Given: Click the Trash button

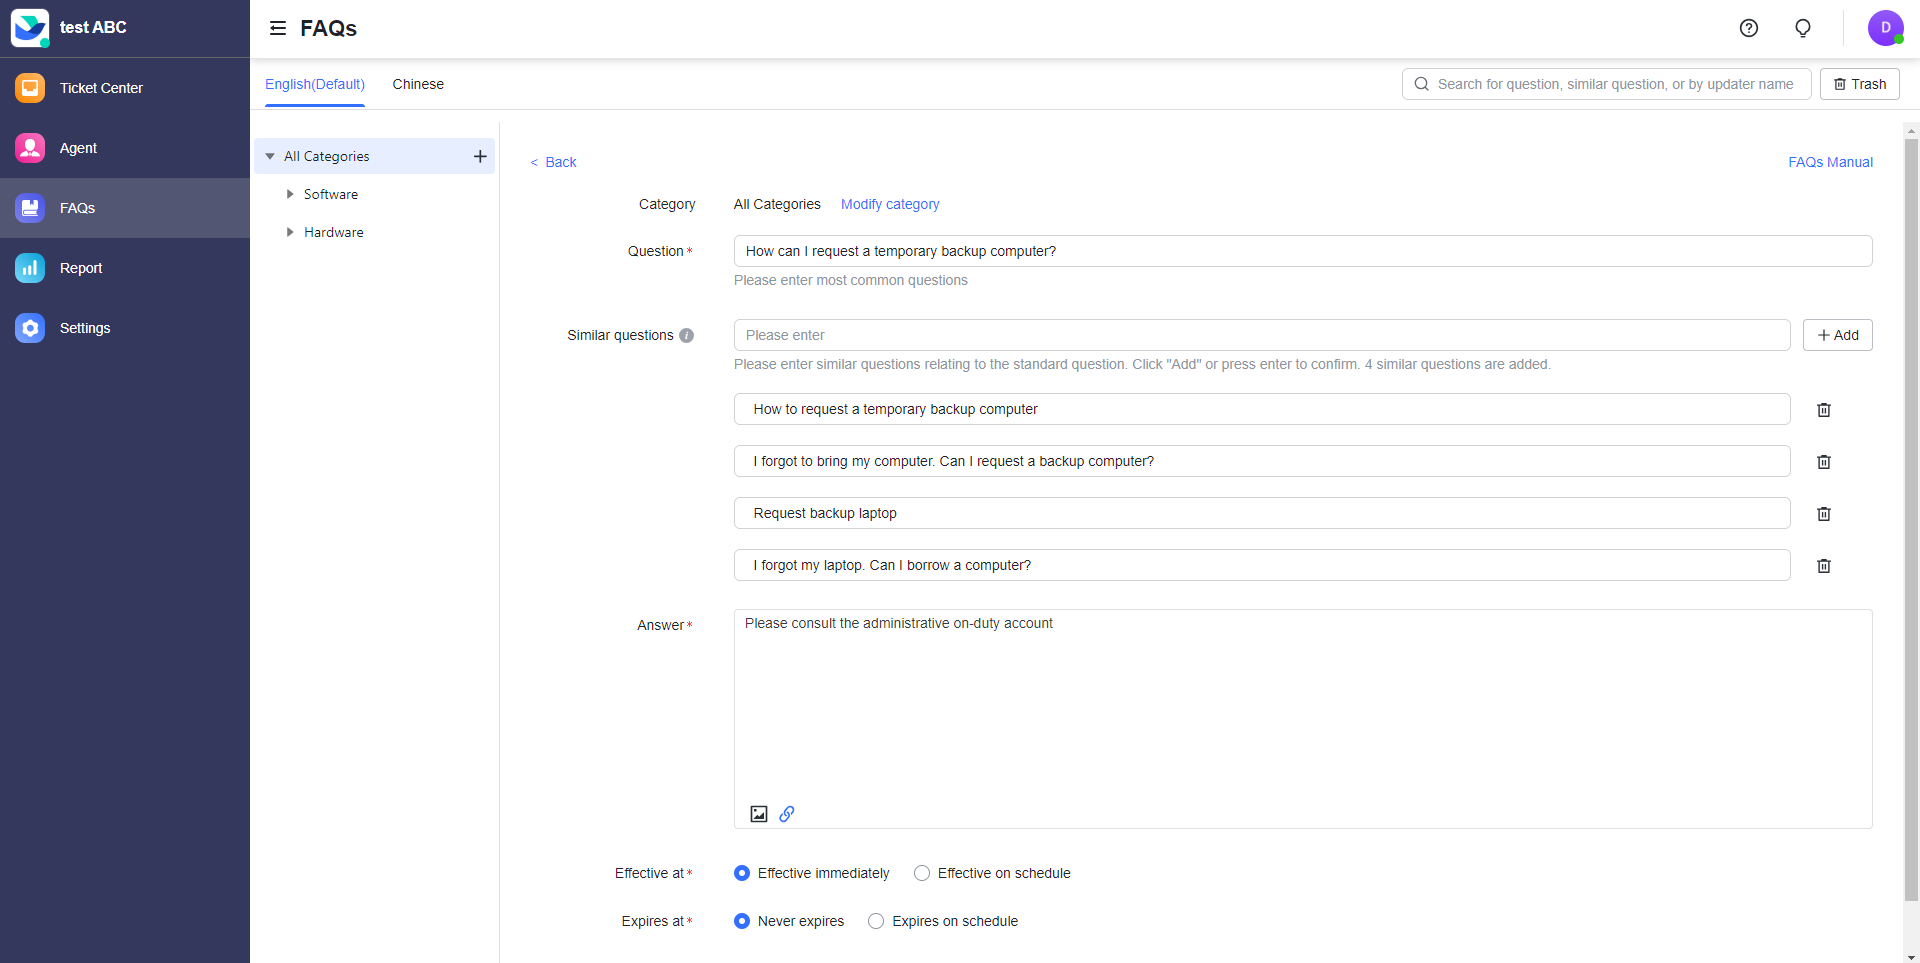Looking at the screenshot, I should [x=1859, y=84].
